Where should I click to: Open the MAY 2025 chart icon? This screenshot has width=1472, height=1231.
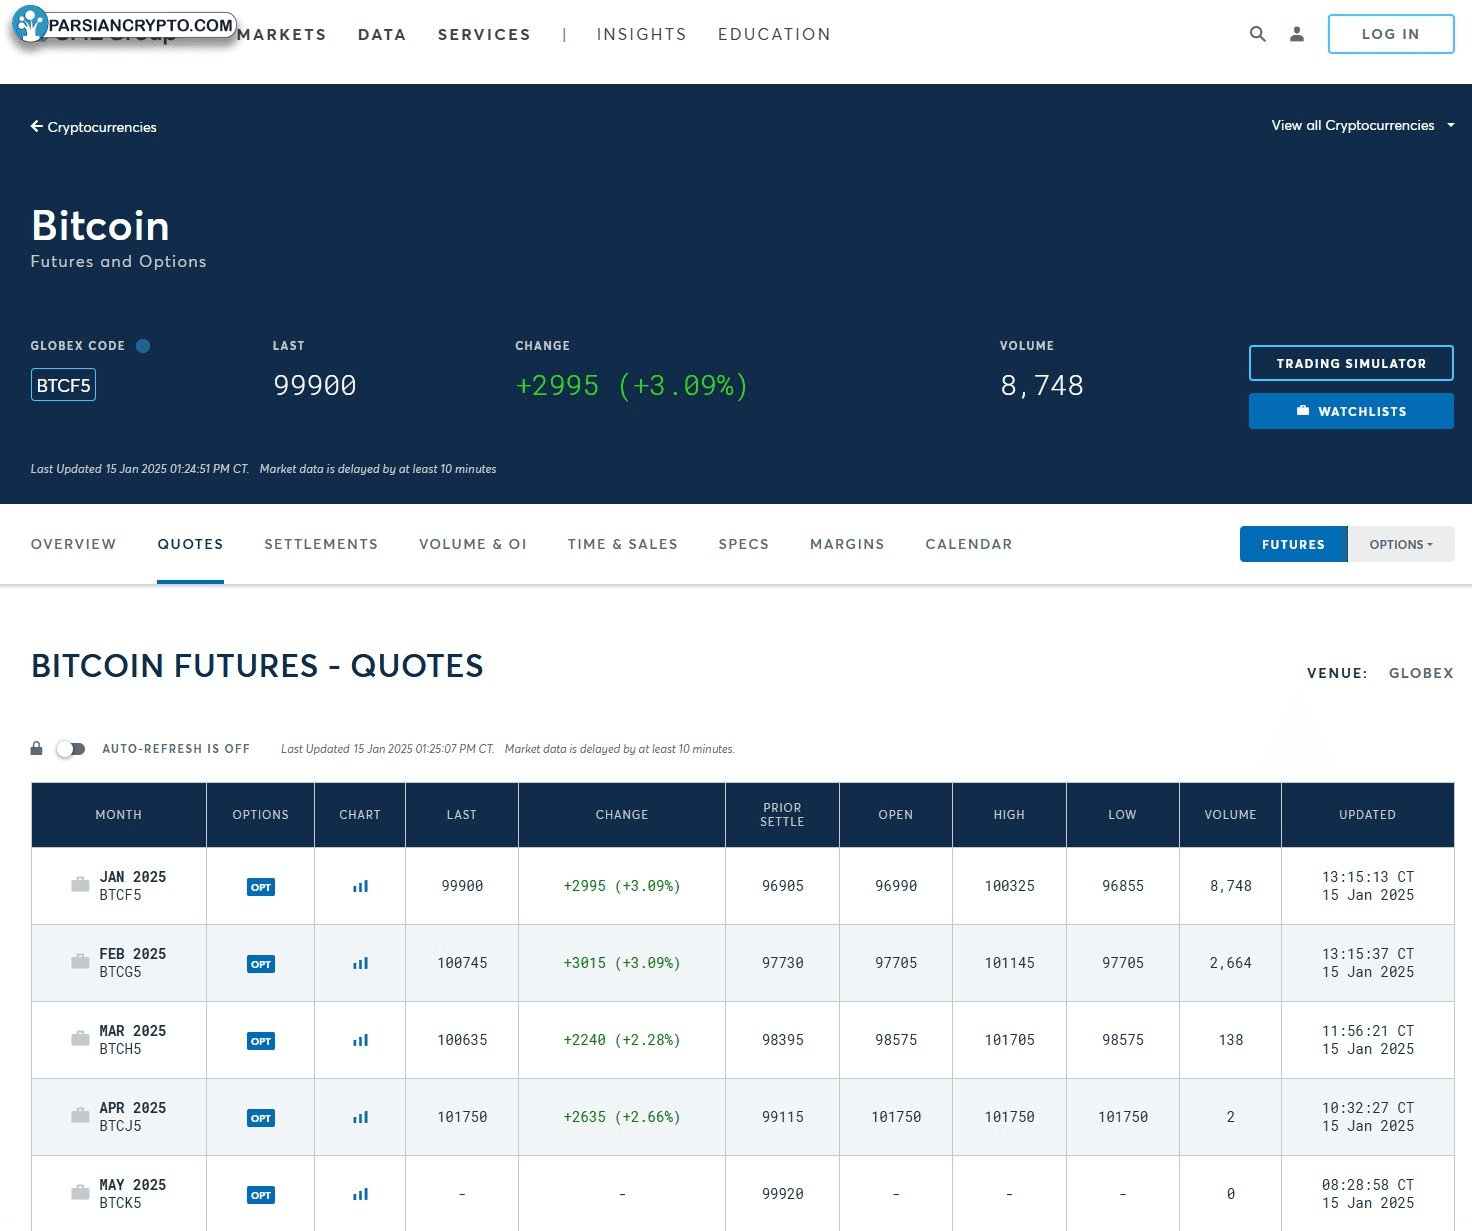[360, 1194]
